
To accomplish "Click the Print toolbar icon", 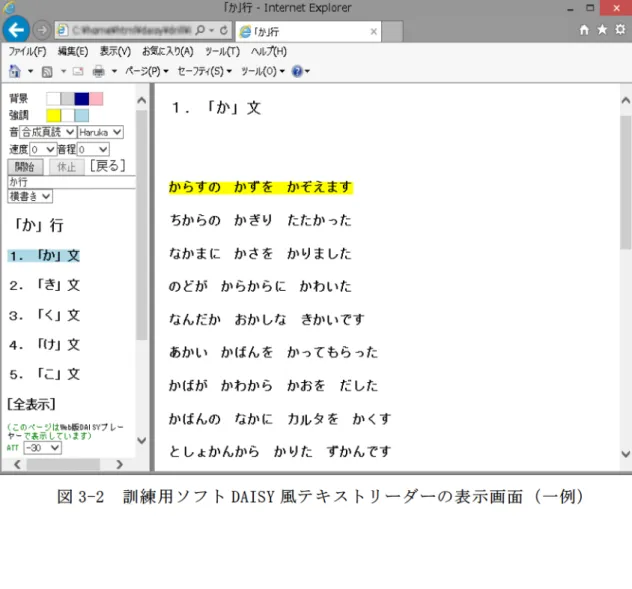I will [x=98, y=72].
